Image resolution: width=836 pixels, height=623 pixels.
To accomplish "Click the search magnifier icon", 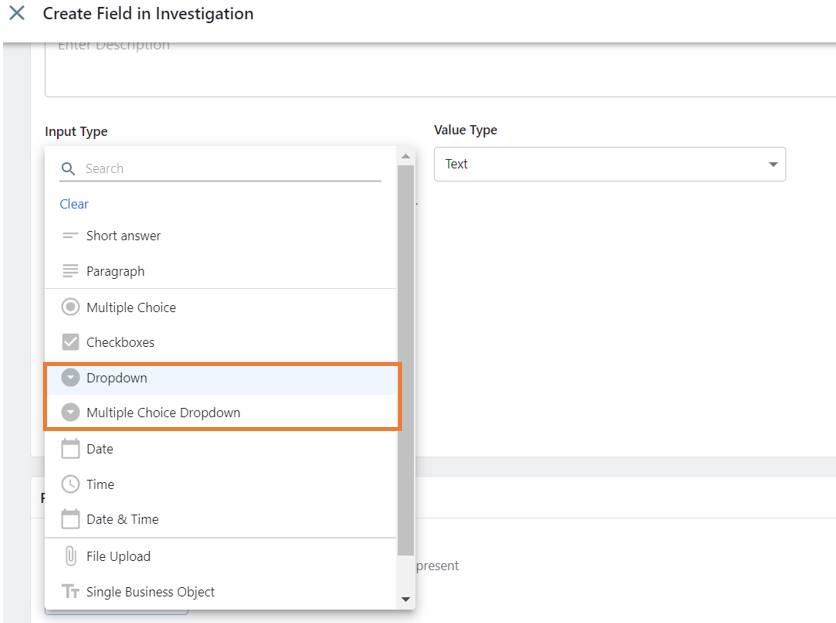I will point(68,169).
